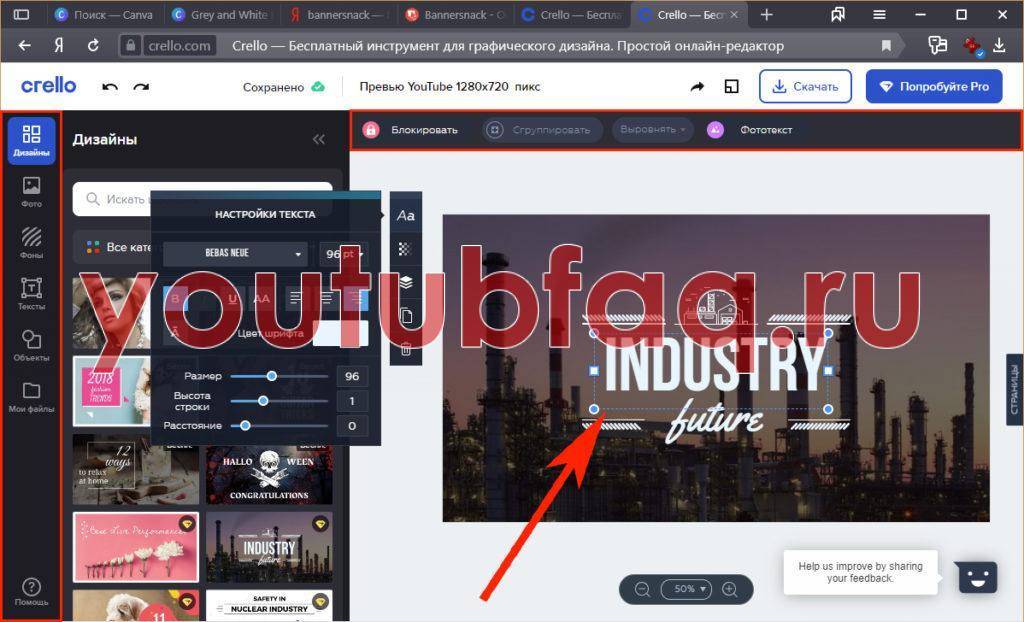Viewport: 1024px width, 622px height.
Task: Open the Фото sidebar section
Action: coord(31,192)
